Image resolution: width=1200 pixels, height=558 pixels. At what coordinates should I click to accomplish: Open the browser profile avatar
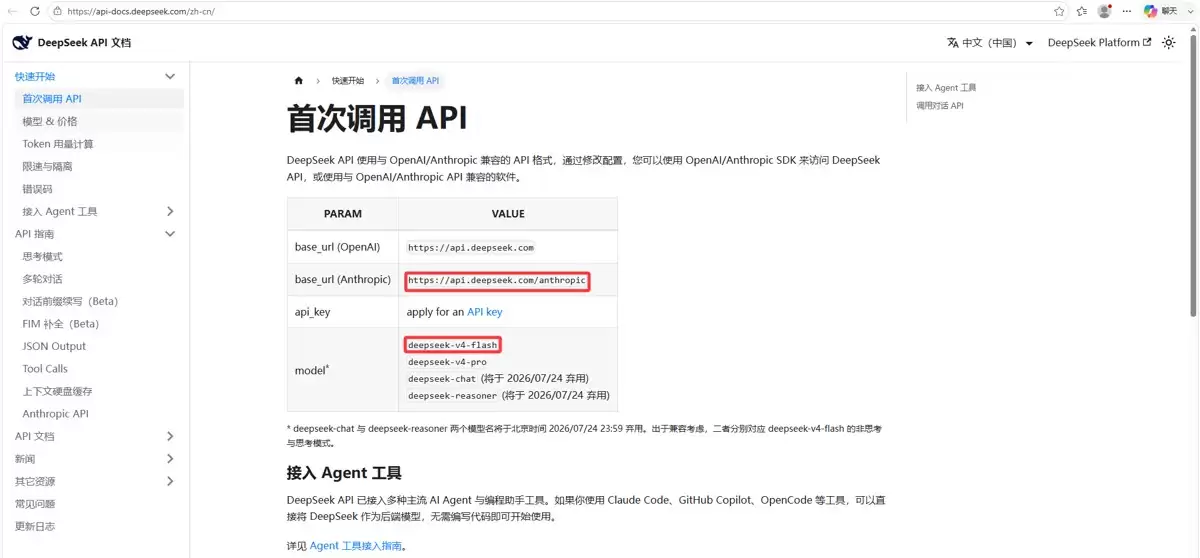coord(1104,11)
